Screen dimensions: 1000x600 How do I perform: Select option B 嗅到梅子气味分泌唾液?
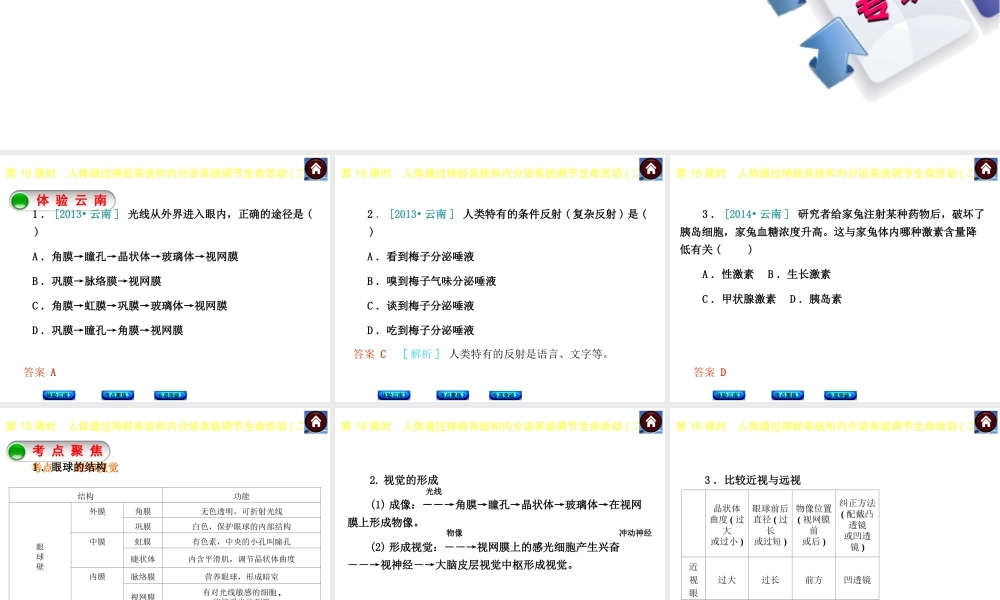[431, 281]
